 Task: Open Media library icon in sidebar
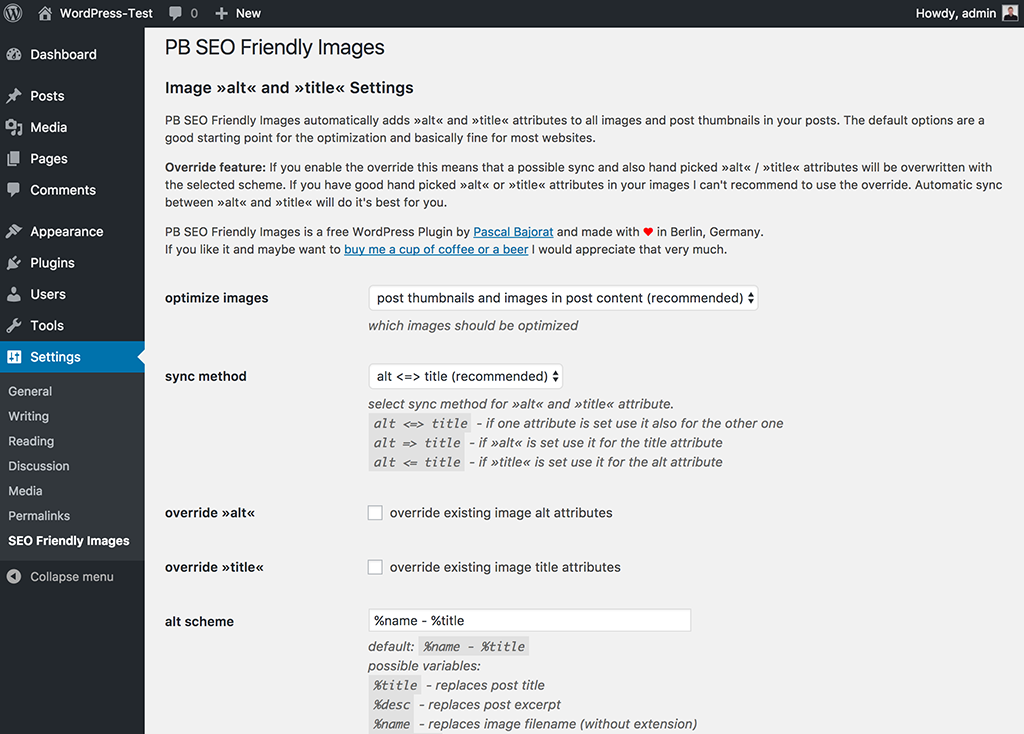[14, 127]
